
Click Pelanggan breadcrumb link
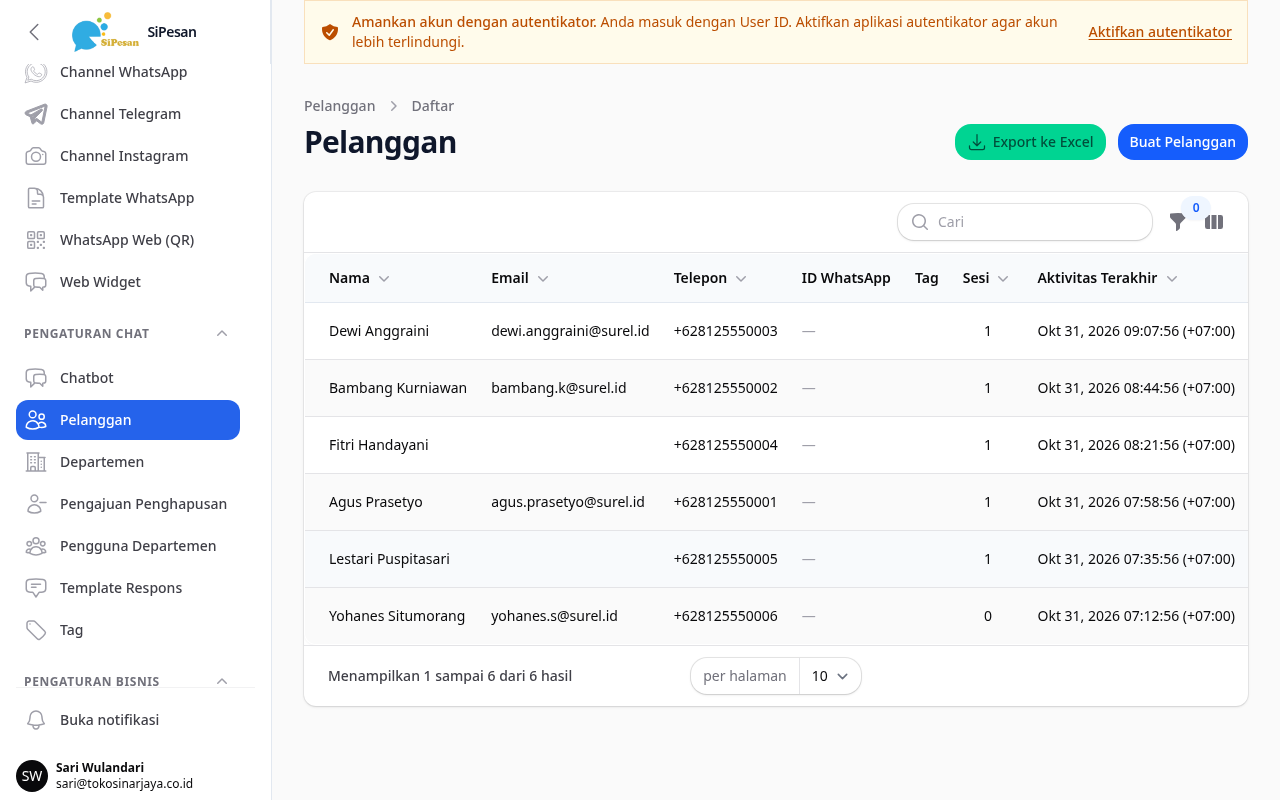click(340, 106)
